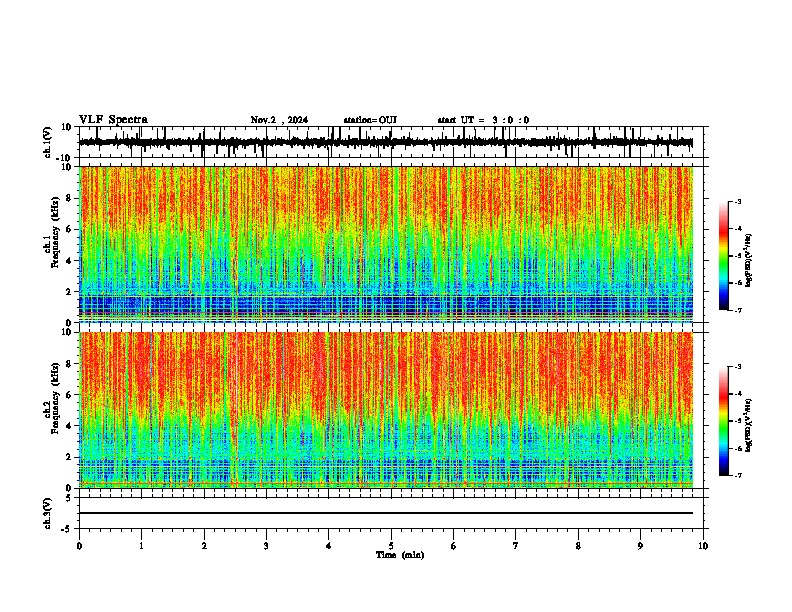Click the "ch.3(V)" axis label

pyautogui.click(x=48, y=513)
